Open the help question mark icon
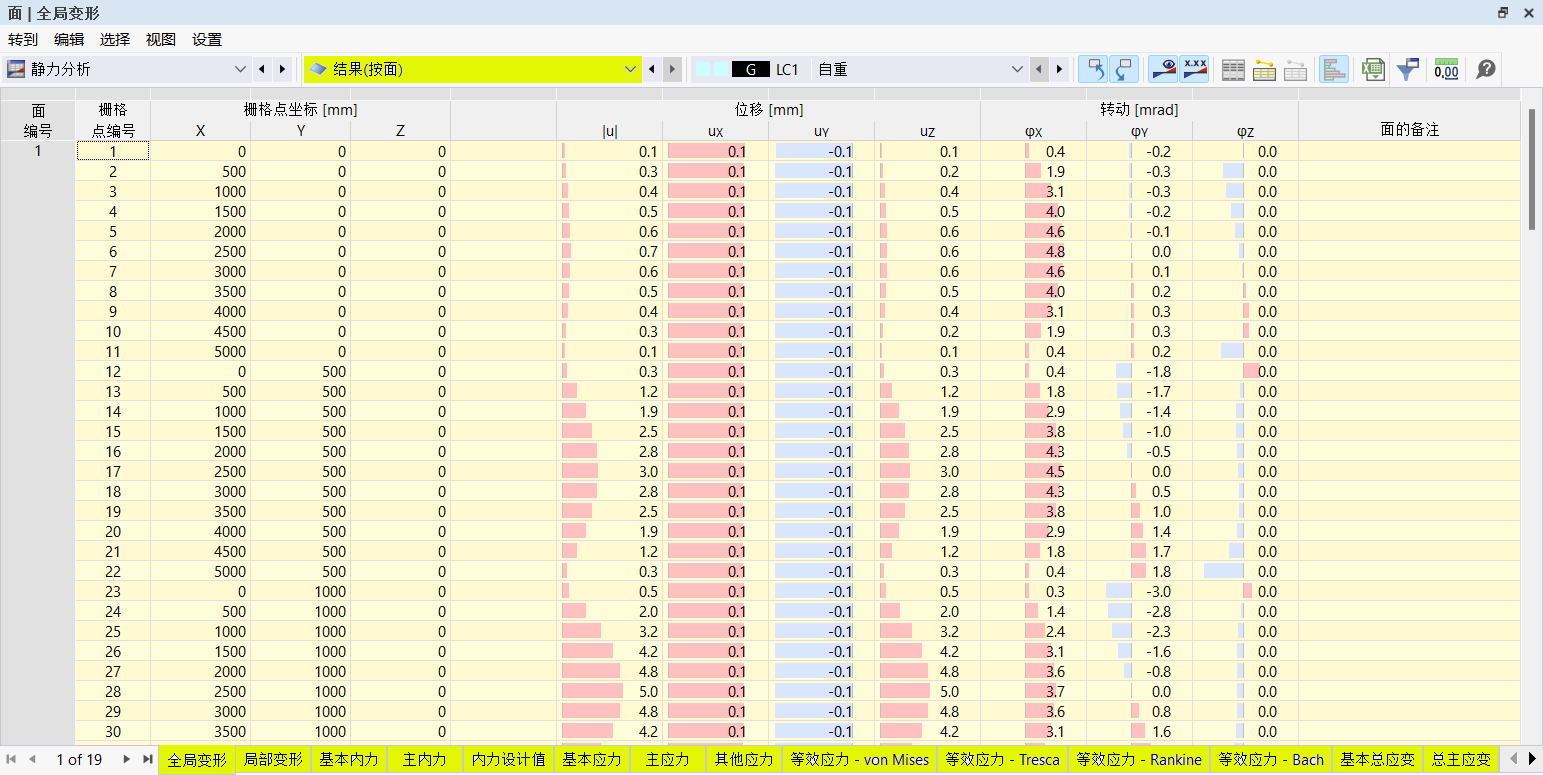The image size is (1543, 775). (1486, 69)
